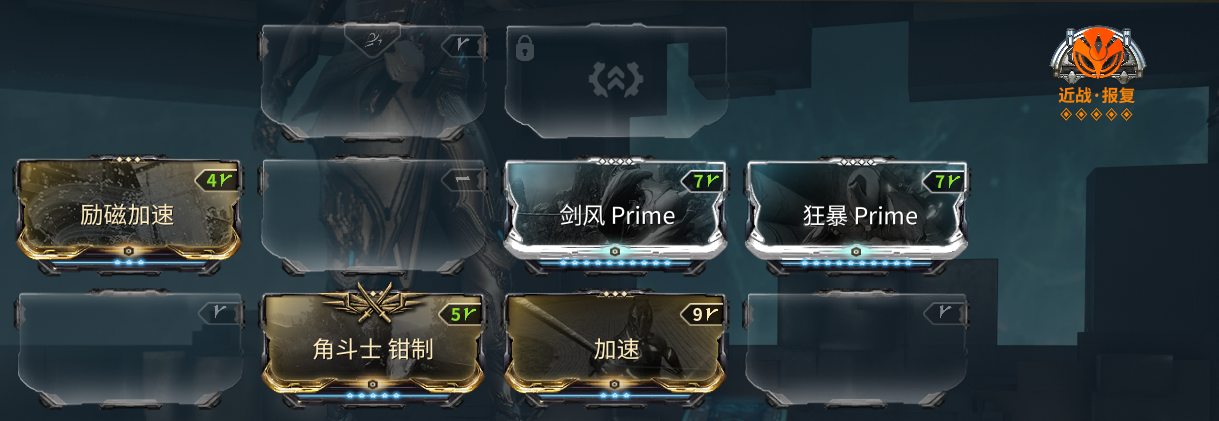Click the green 4 drain badge on 励磁加速
This screenshot has height=421, width=1219.
coord(217,181)
